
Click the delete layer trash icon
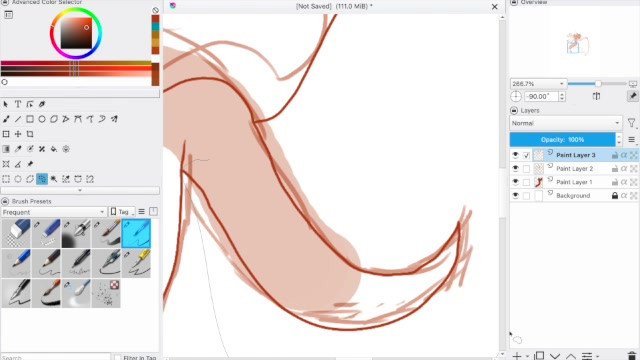(x=632, y=356)
